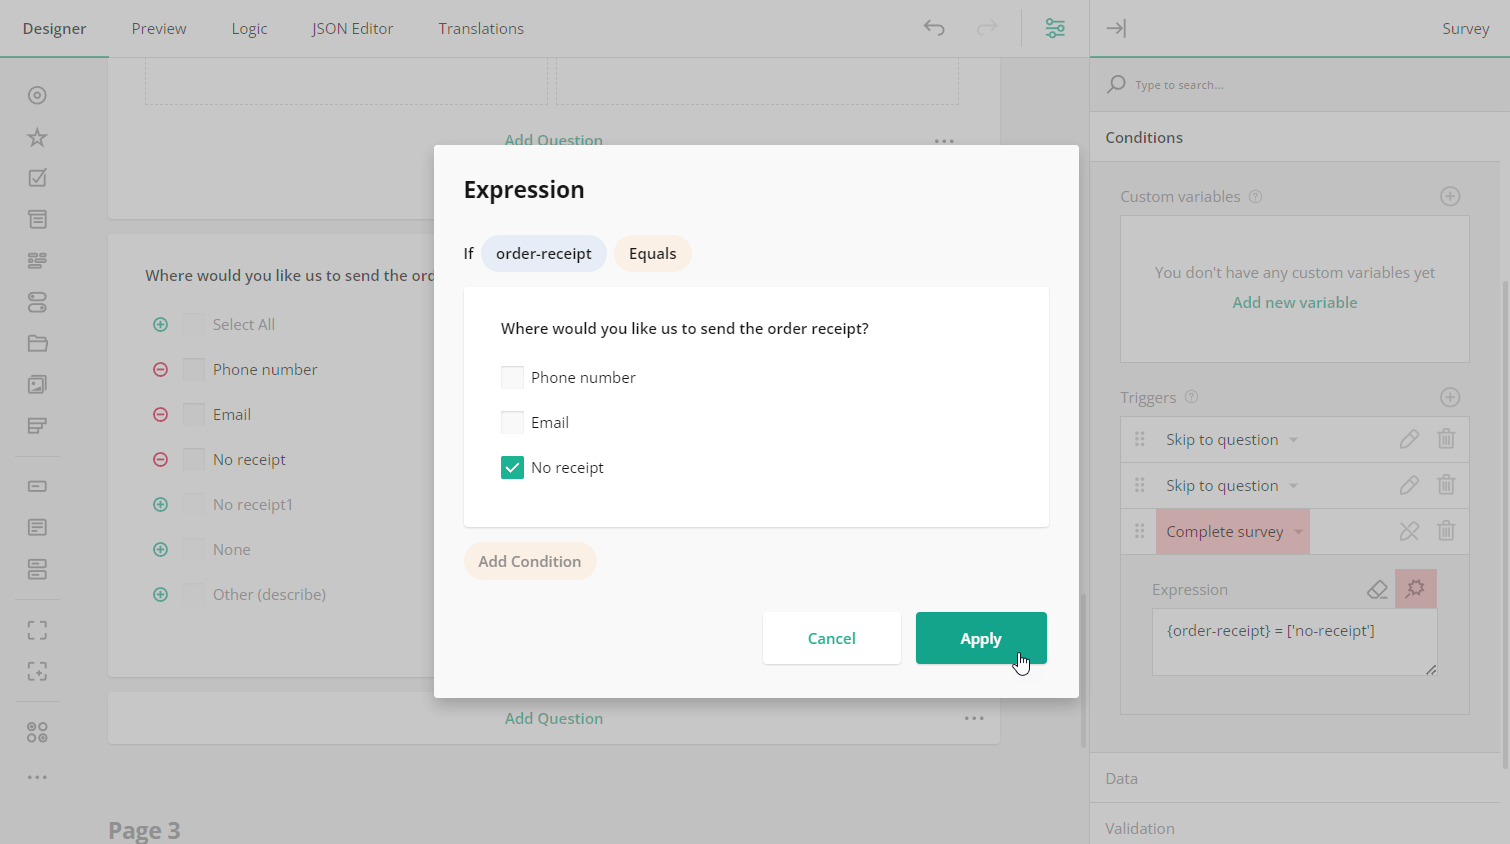The height and width of the screenshot is (844, 1510).
Task: Delete the Complete survey trigger with trash icon
Action: point(1446,531)
